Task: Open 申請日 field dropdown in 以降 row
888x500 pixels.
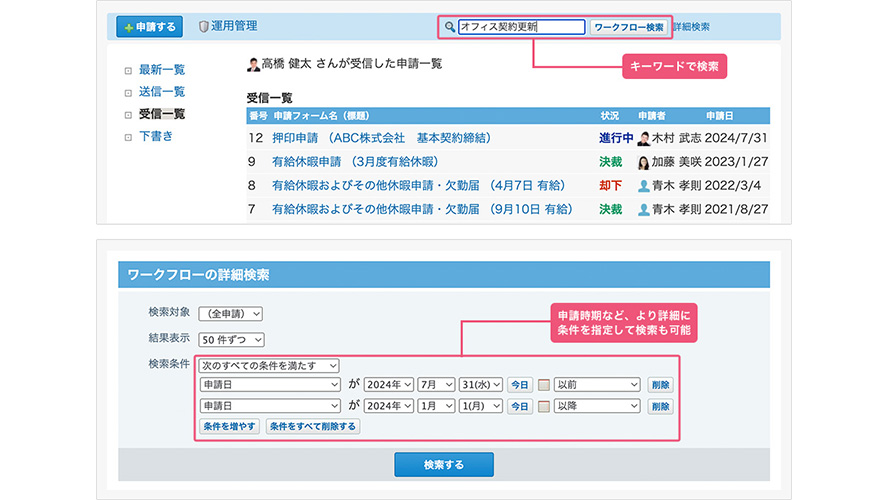Action: pyautogui.click(x=270, y=406)
